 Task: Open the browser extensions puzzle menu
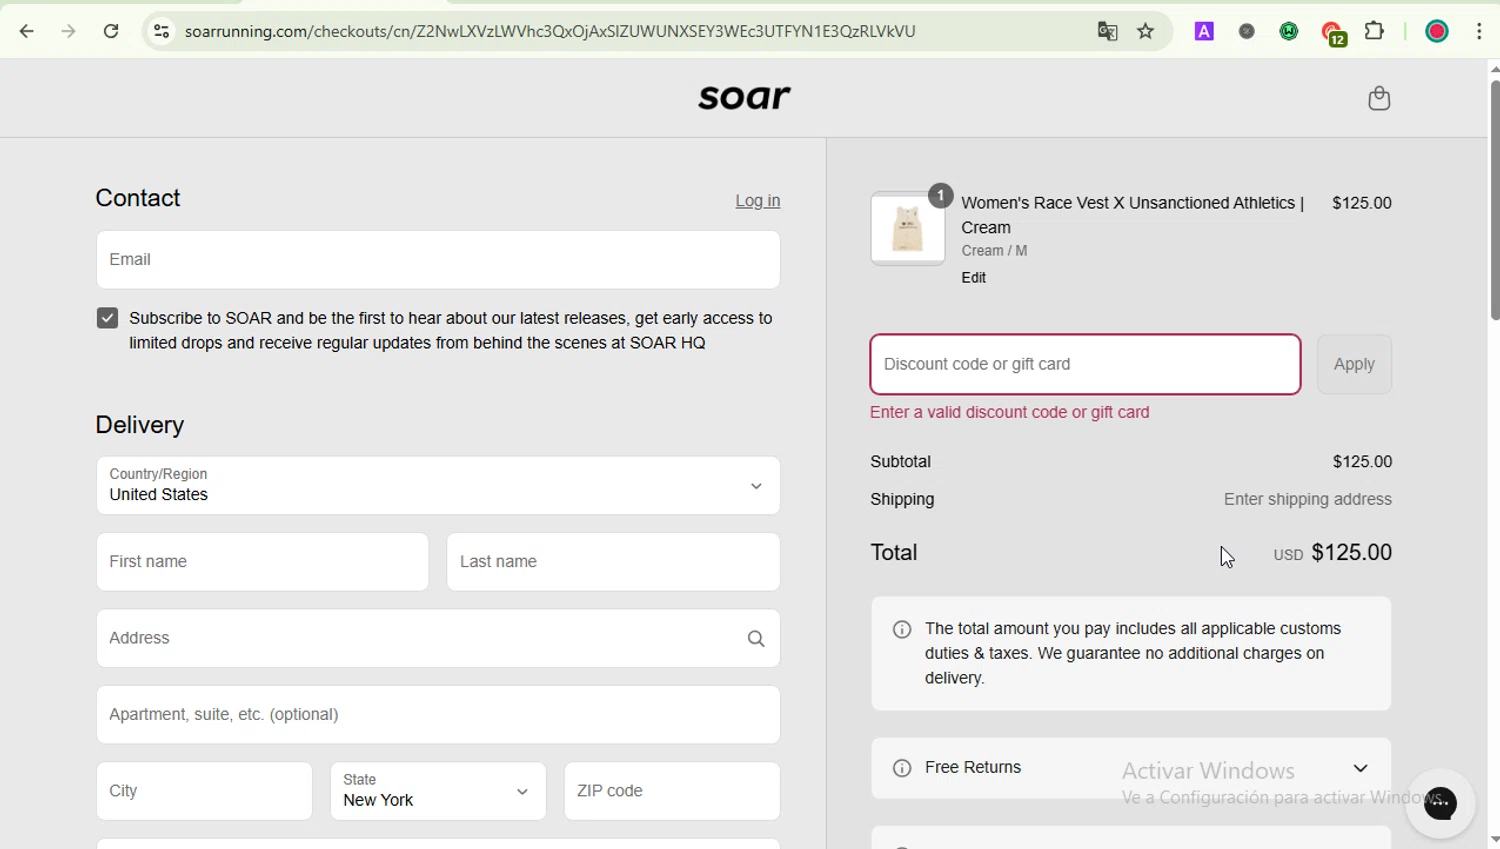(1375, 31)
